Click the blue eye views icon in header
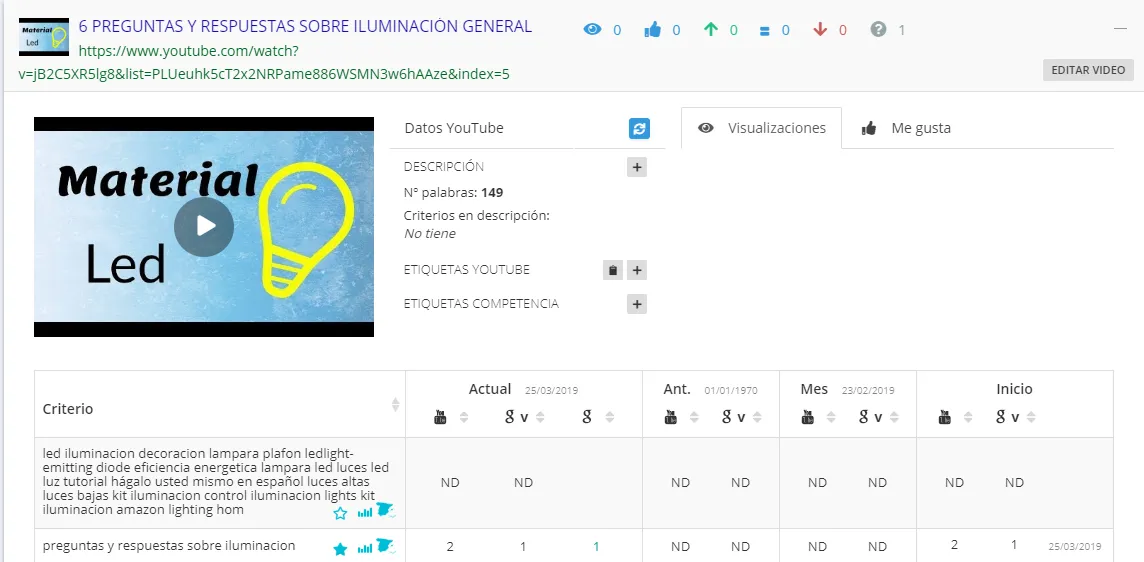 coord(592,30)
